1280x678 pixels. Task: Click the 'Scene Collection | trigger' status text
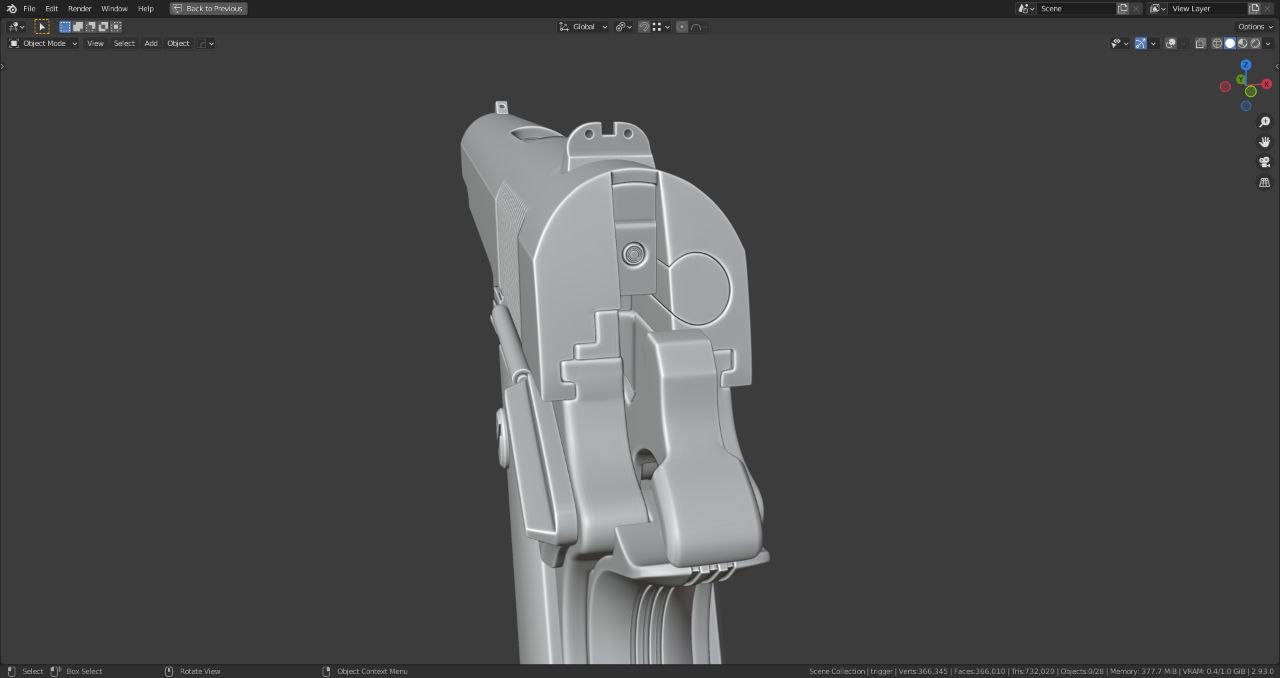[851, 671]
